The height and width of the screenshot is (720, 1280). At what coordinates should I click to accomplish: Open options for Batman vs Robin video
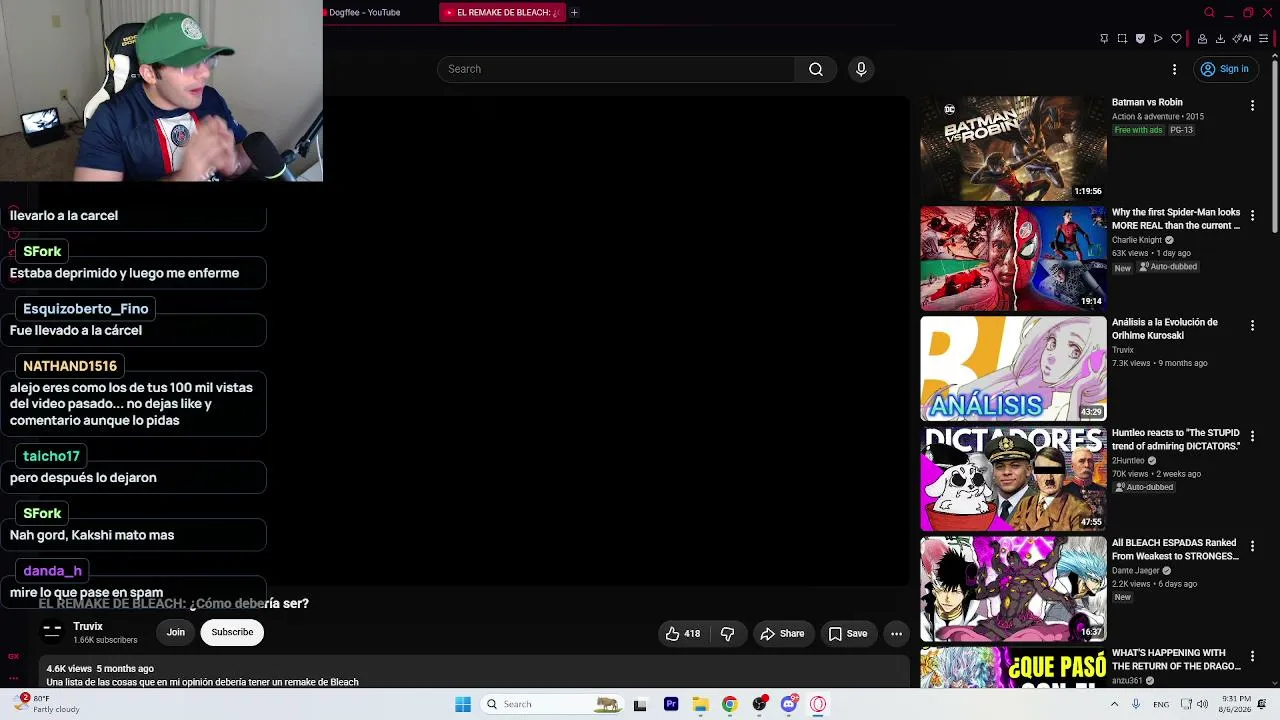point(1252,105)
